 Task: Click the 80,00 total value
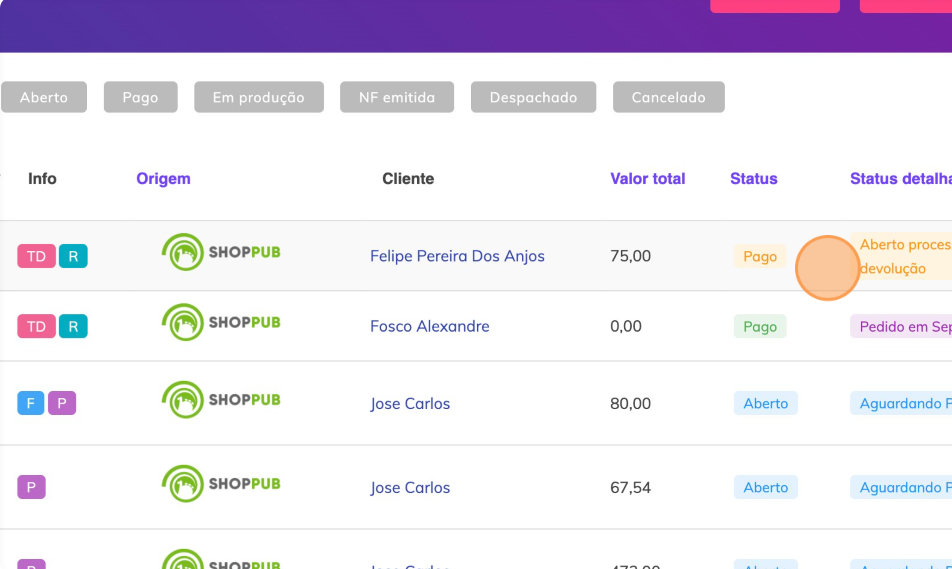[x=630, y=403]
